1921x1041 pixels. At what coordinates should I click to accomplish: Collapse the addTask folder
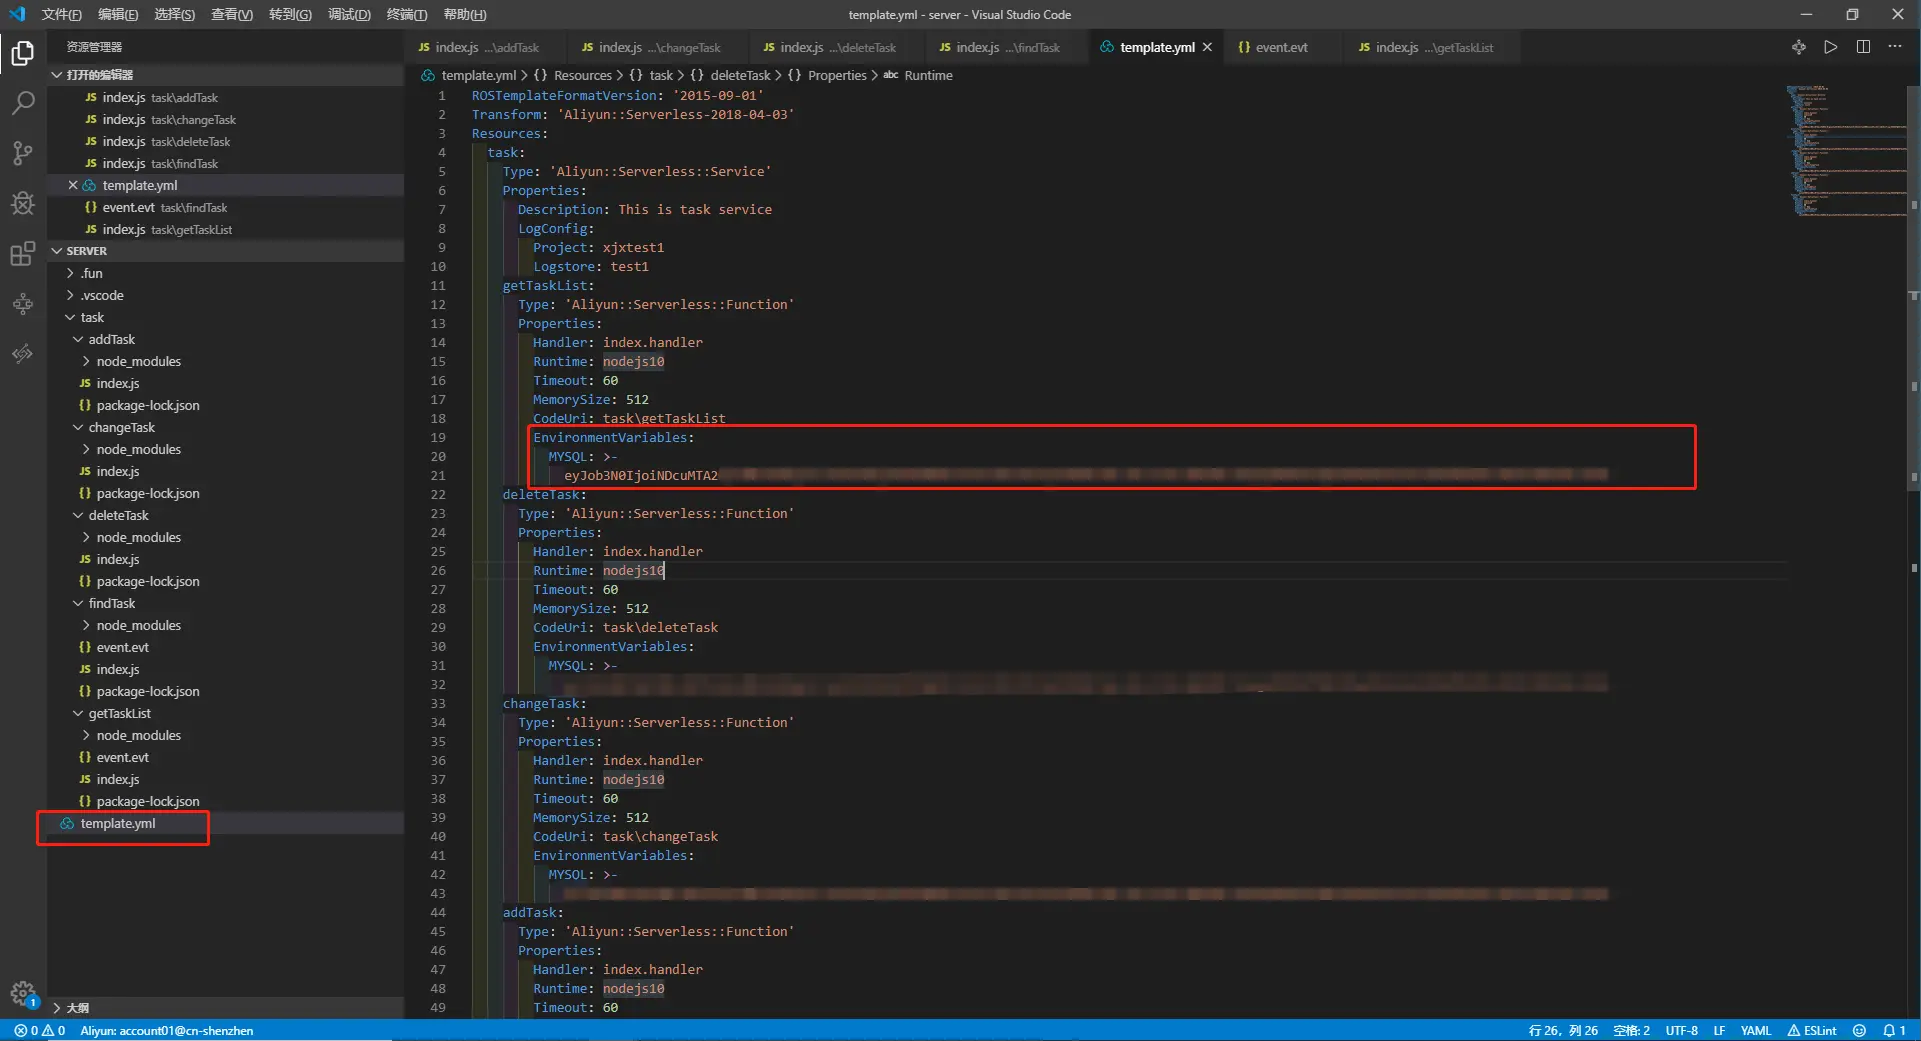[x=110, y=339]
